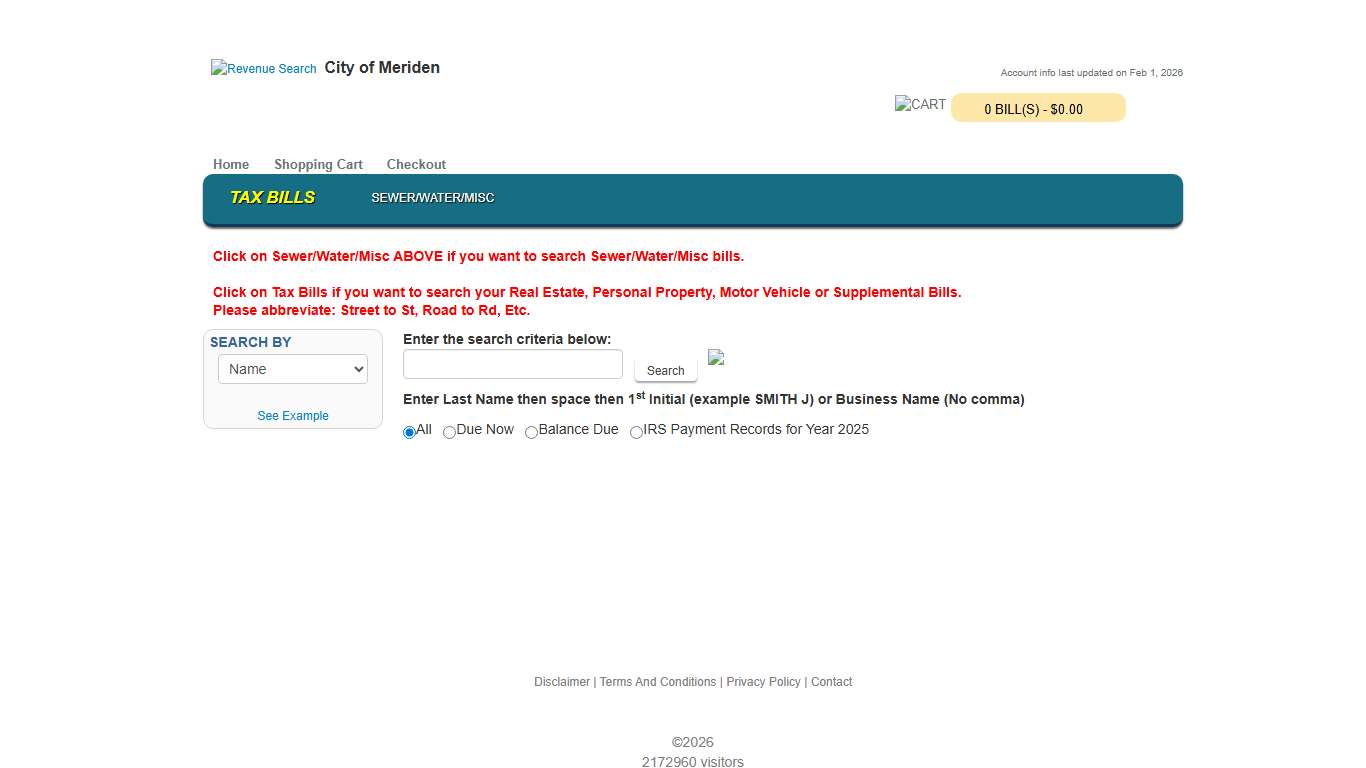
Task: Click the Revenue Search logo
Action: click(x=263, y=68)
